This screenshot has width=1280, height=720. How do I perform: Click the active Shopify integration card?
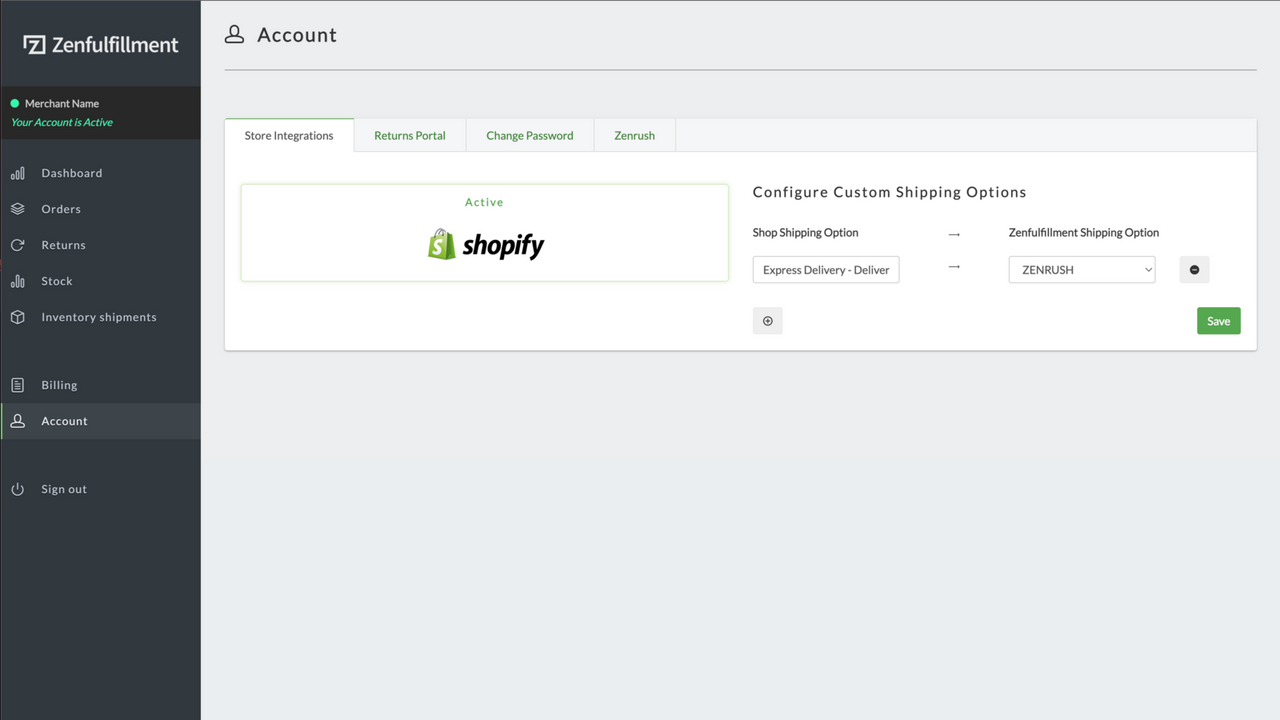pyautogui.click(x=485, y=233)
